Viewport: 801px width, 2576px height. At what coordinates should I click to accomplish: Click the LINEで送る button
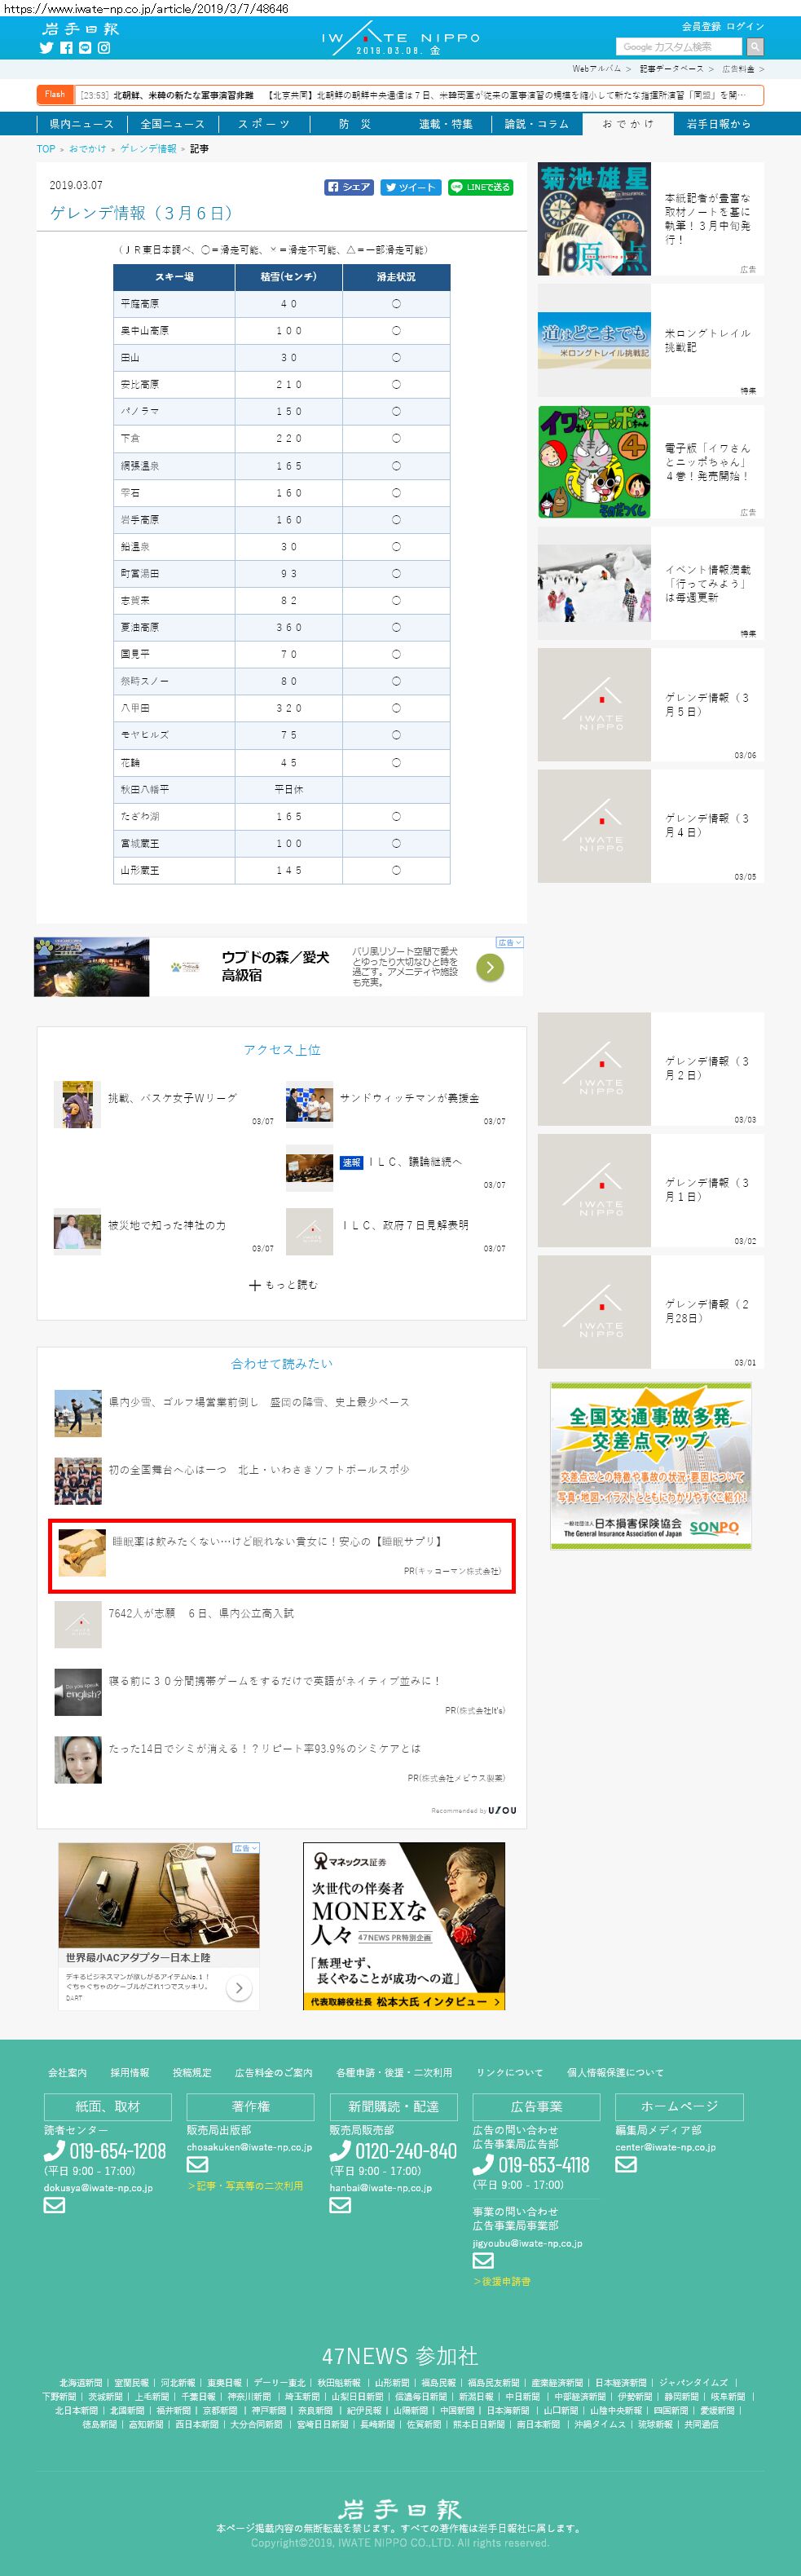(x=480, y=187)
